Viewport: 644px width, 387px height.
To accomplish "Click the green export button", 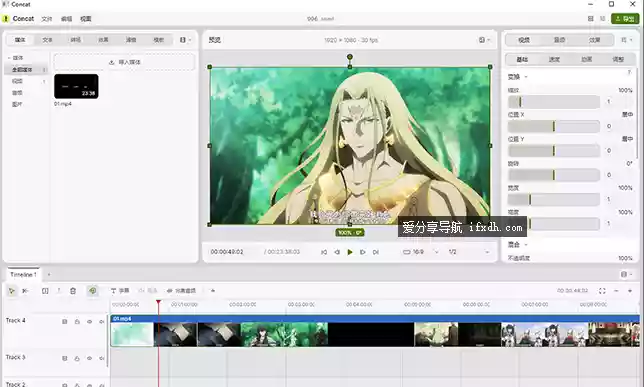I will (625, 19).
